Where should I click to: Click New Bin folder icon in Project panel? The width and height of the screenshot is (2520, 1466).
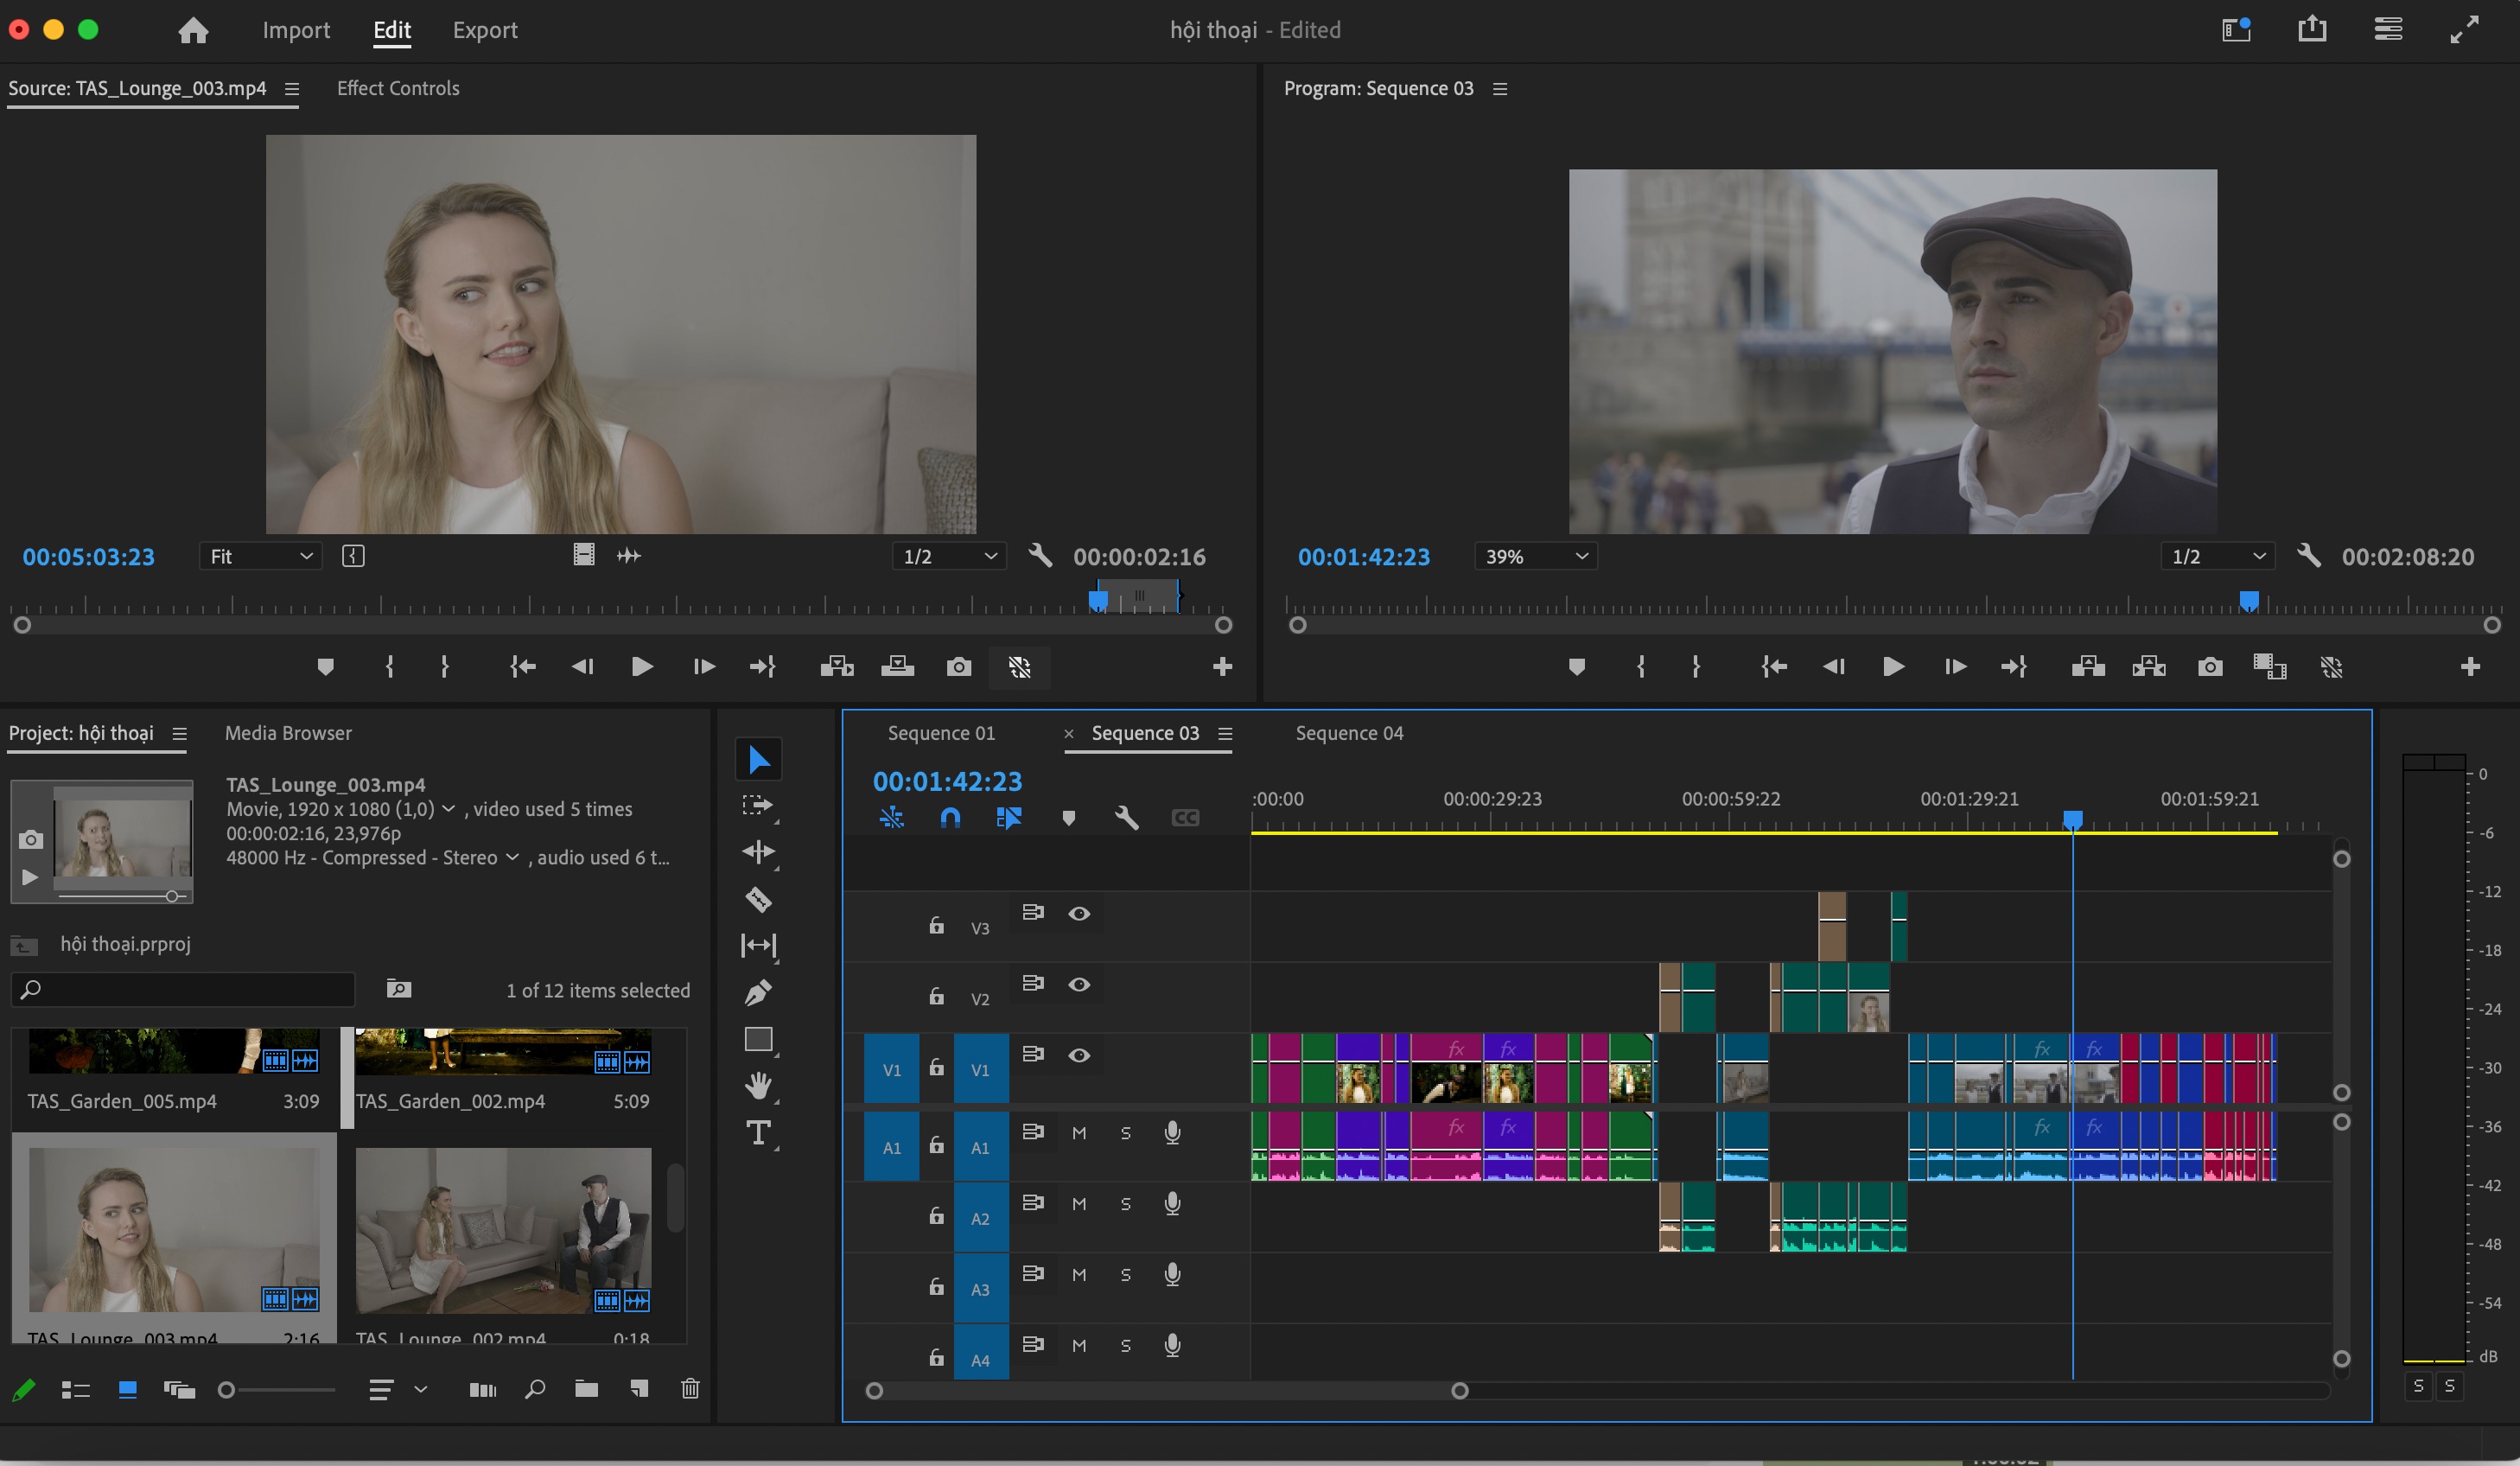pyautogui.click(x=586, y=1388)
